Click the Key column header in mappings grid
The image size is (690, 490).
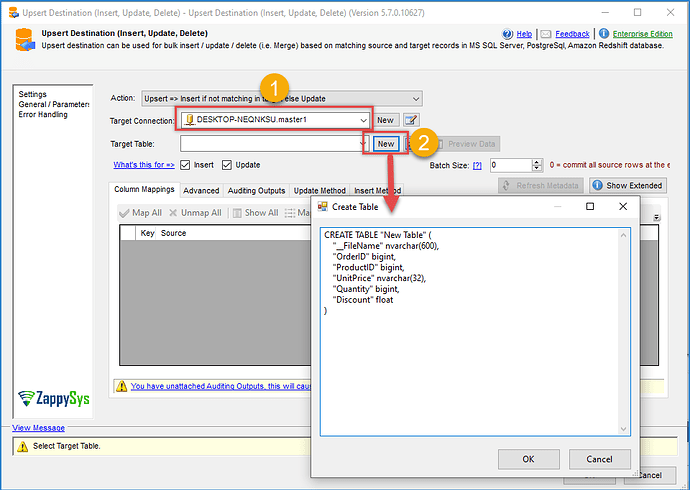(x=147, y=233)
